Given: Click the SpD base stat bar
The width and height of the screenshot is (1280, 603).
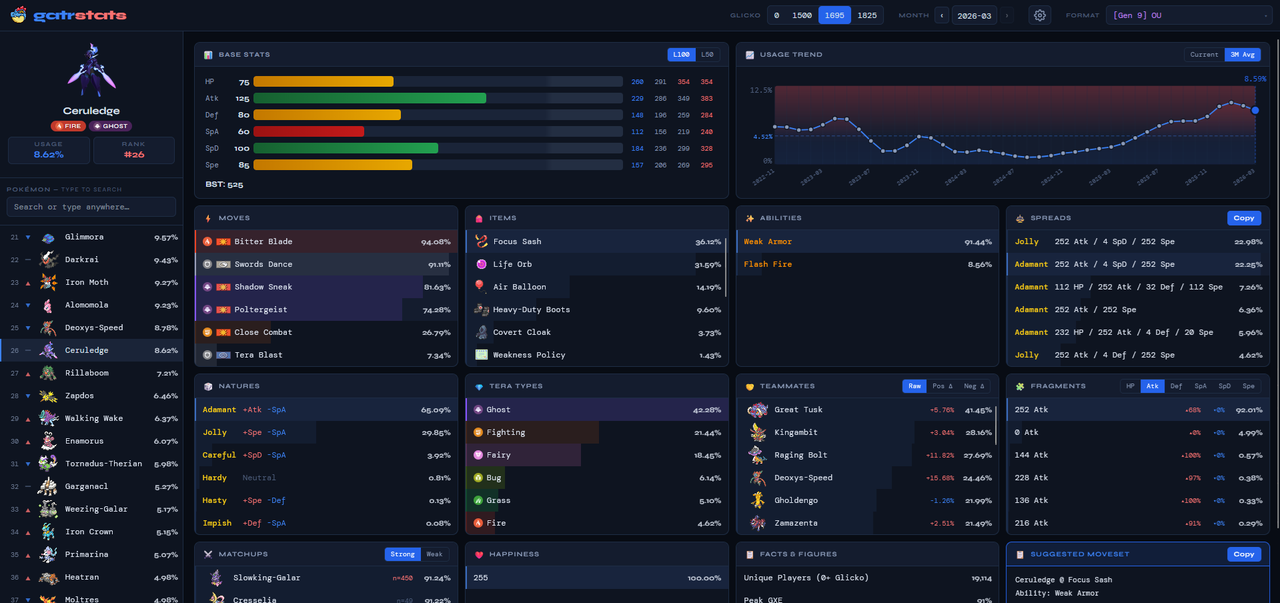Looking at the screenshot, I should tap(438, 148).
